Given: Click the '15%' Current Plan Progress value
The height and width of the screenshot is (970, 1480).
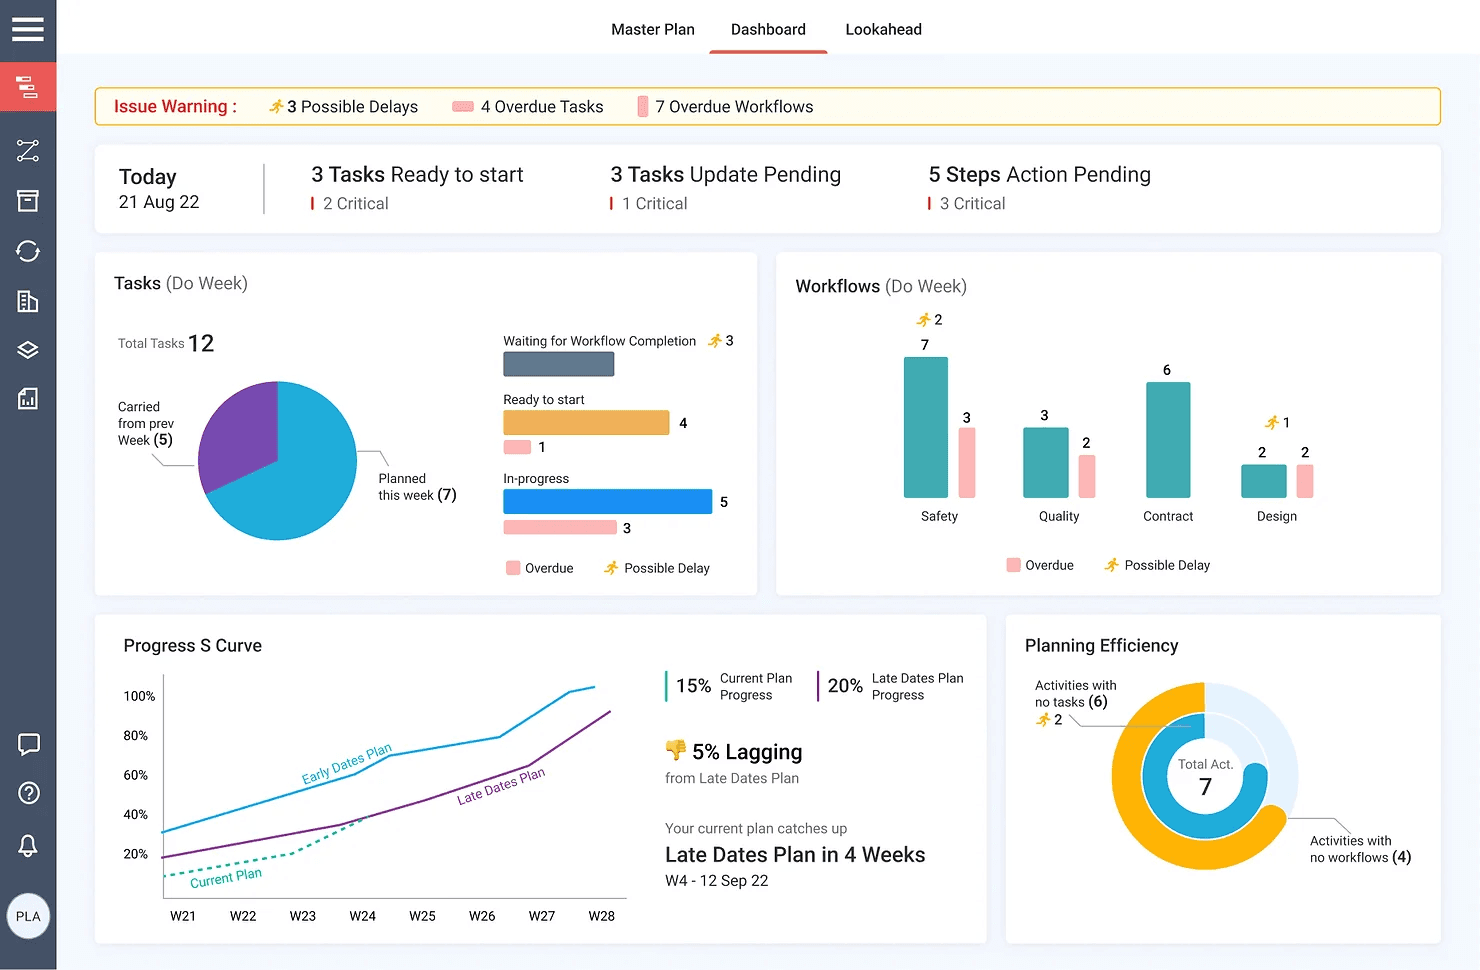Looking at the screenshot, I should click(x=693, y=686).
